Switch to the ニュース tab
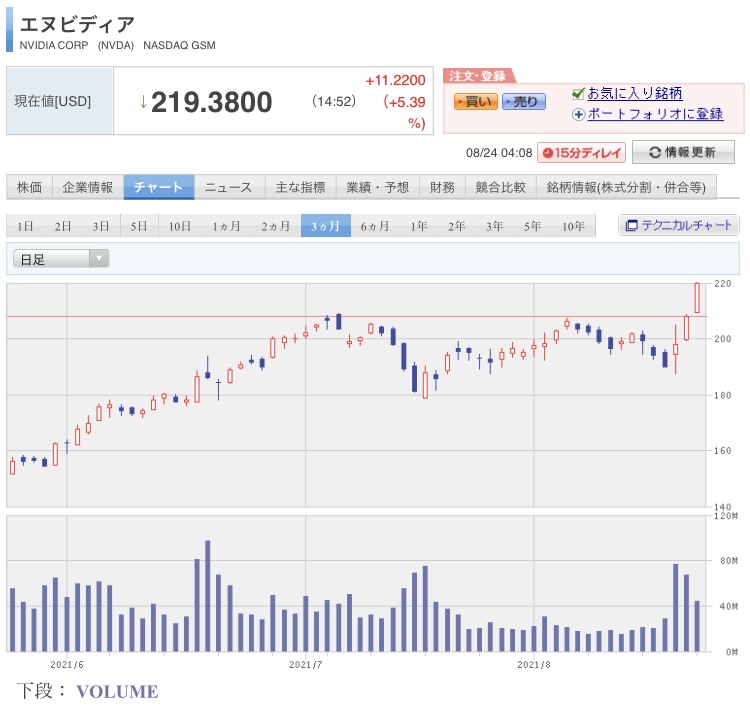The height and width of the screenshot is (707, 750). tap(229, 187)
